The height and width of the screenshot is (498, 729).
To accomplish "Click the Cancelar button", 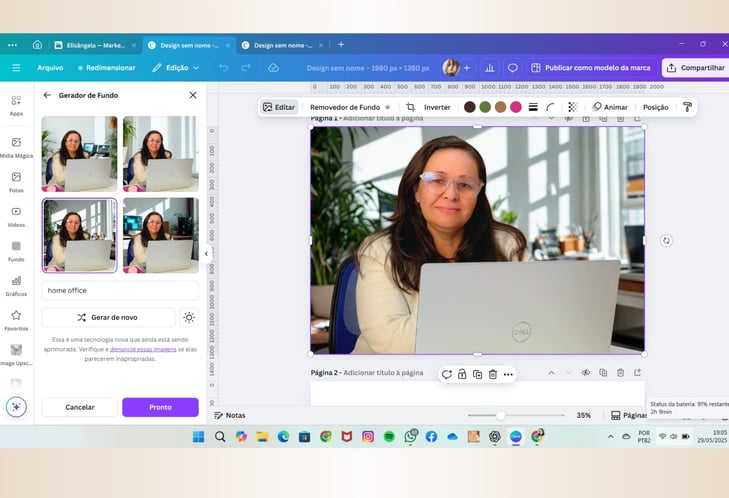I will click(x=80, y=407).
